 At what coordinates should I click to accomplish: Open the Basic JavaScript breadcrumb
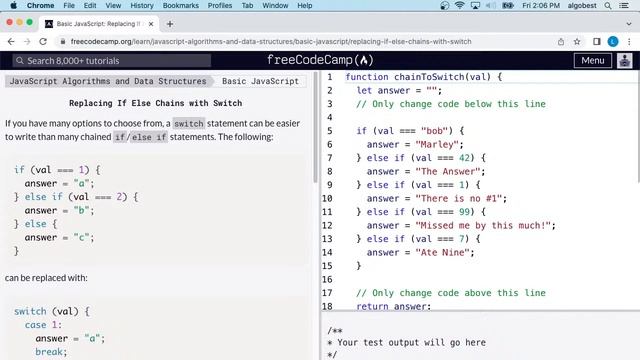point(260,81)
